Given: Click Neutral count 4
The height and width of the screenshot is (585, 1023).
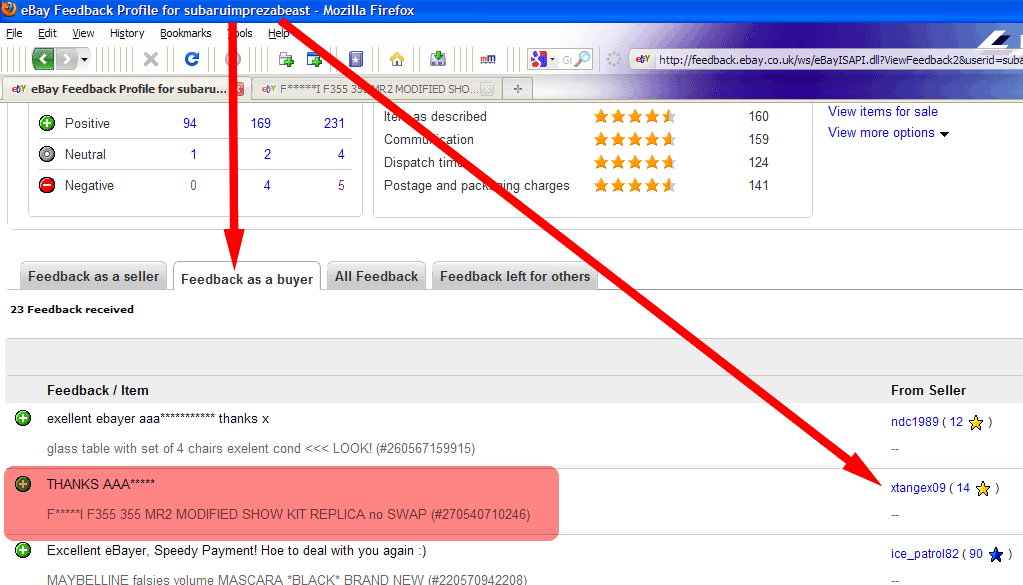Looking at the screenshot, I should pos(341,155).
